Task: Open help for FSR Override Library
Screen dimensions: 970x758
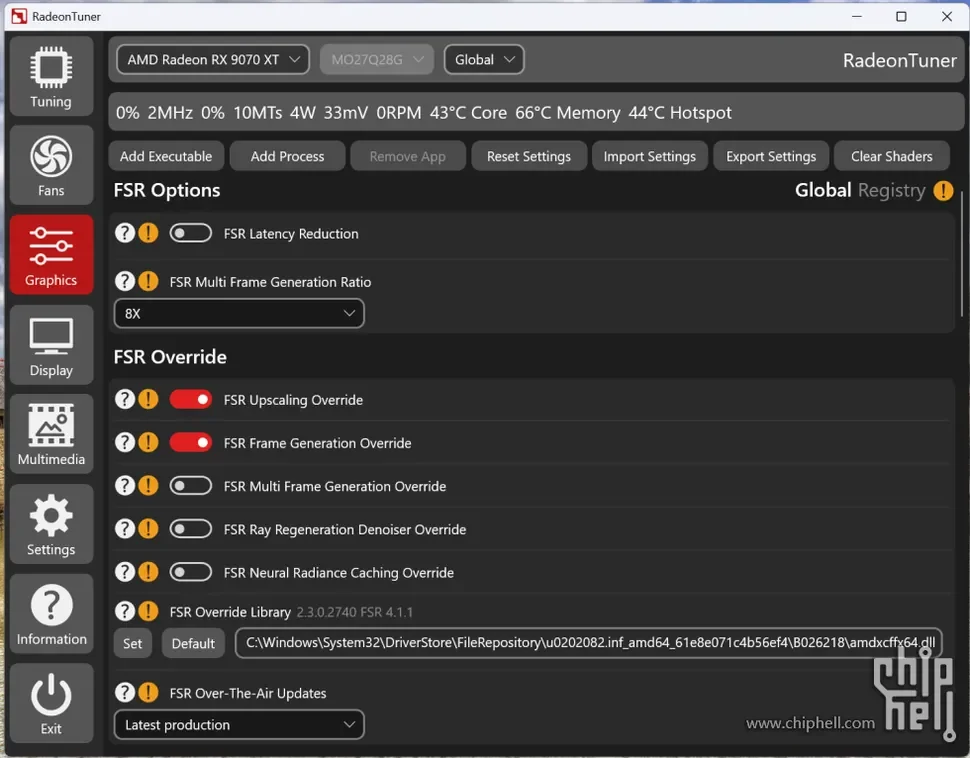Action: (125, 612)
